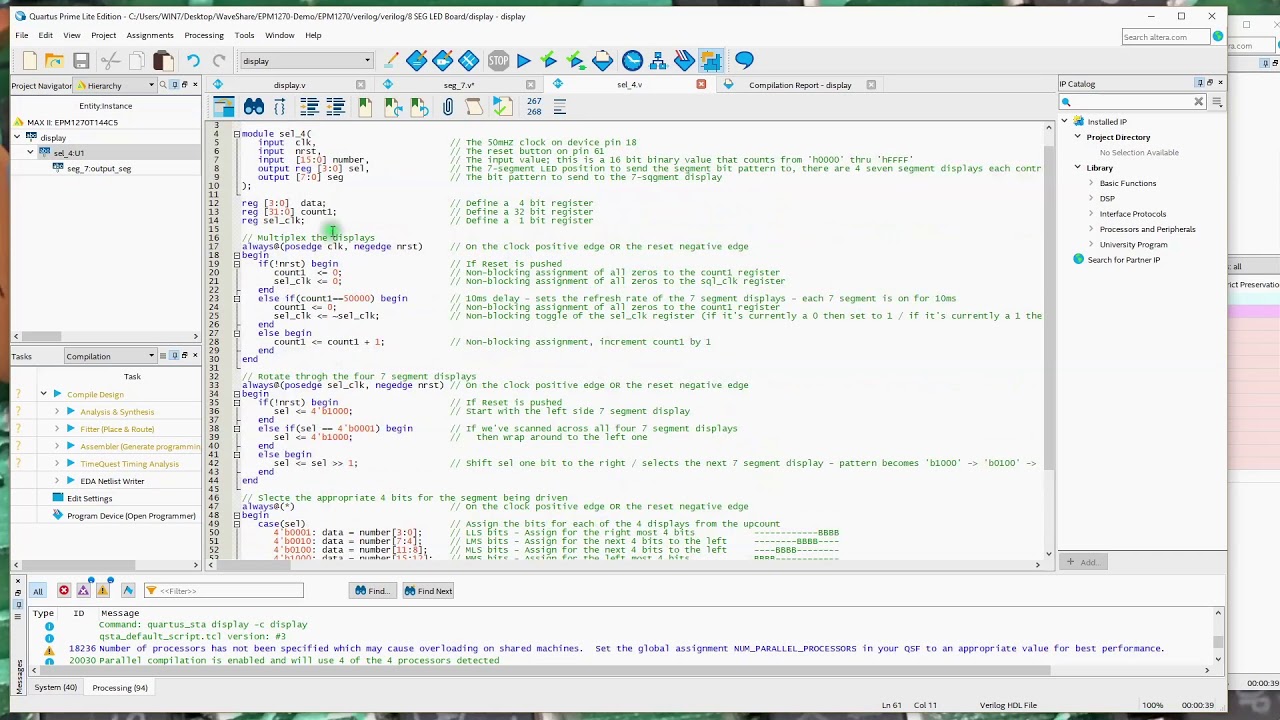Viewport: 1280px width, 720px height.
Task: Click the RTL Viewer hierarchy icon
Action: pyautogui.click(x=658, y=61)
